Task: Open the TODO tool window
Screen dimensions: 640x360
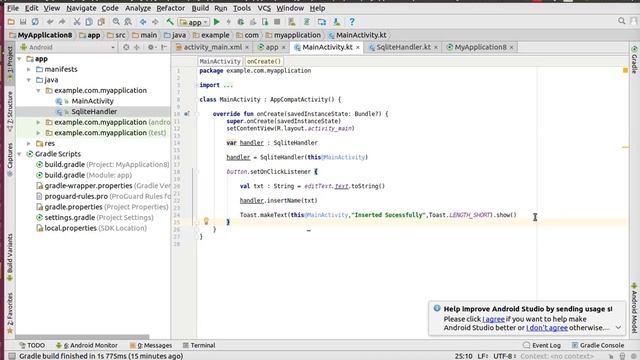Action: 32,345
